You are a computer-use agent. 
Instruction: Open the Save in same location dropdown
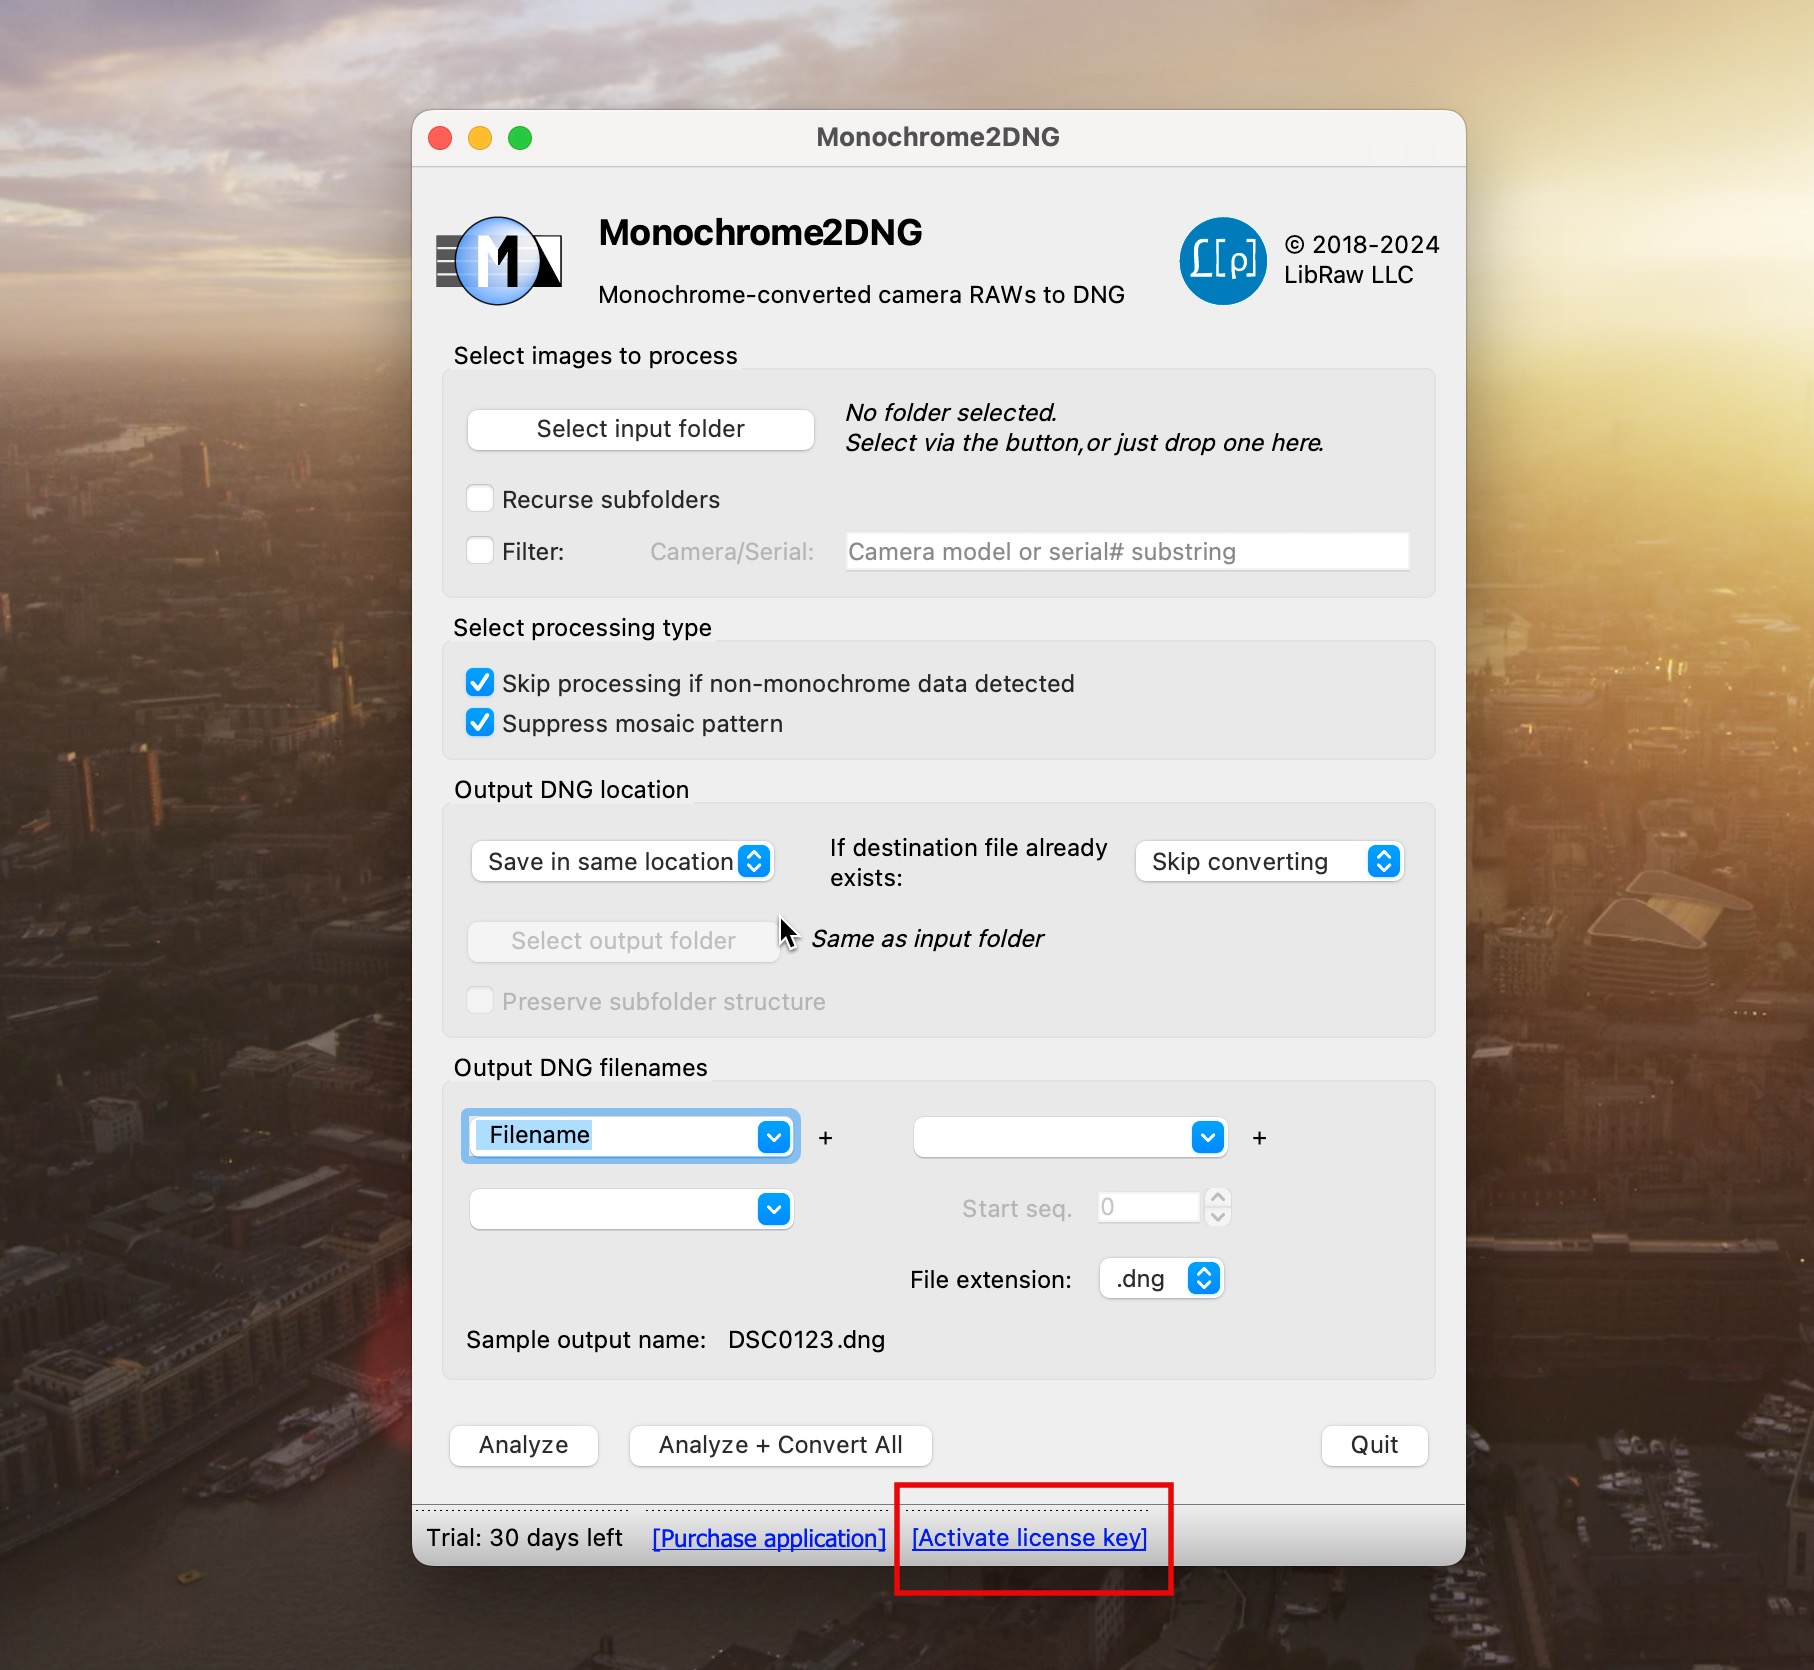pos(622,862)
